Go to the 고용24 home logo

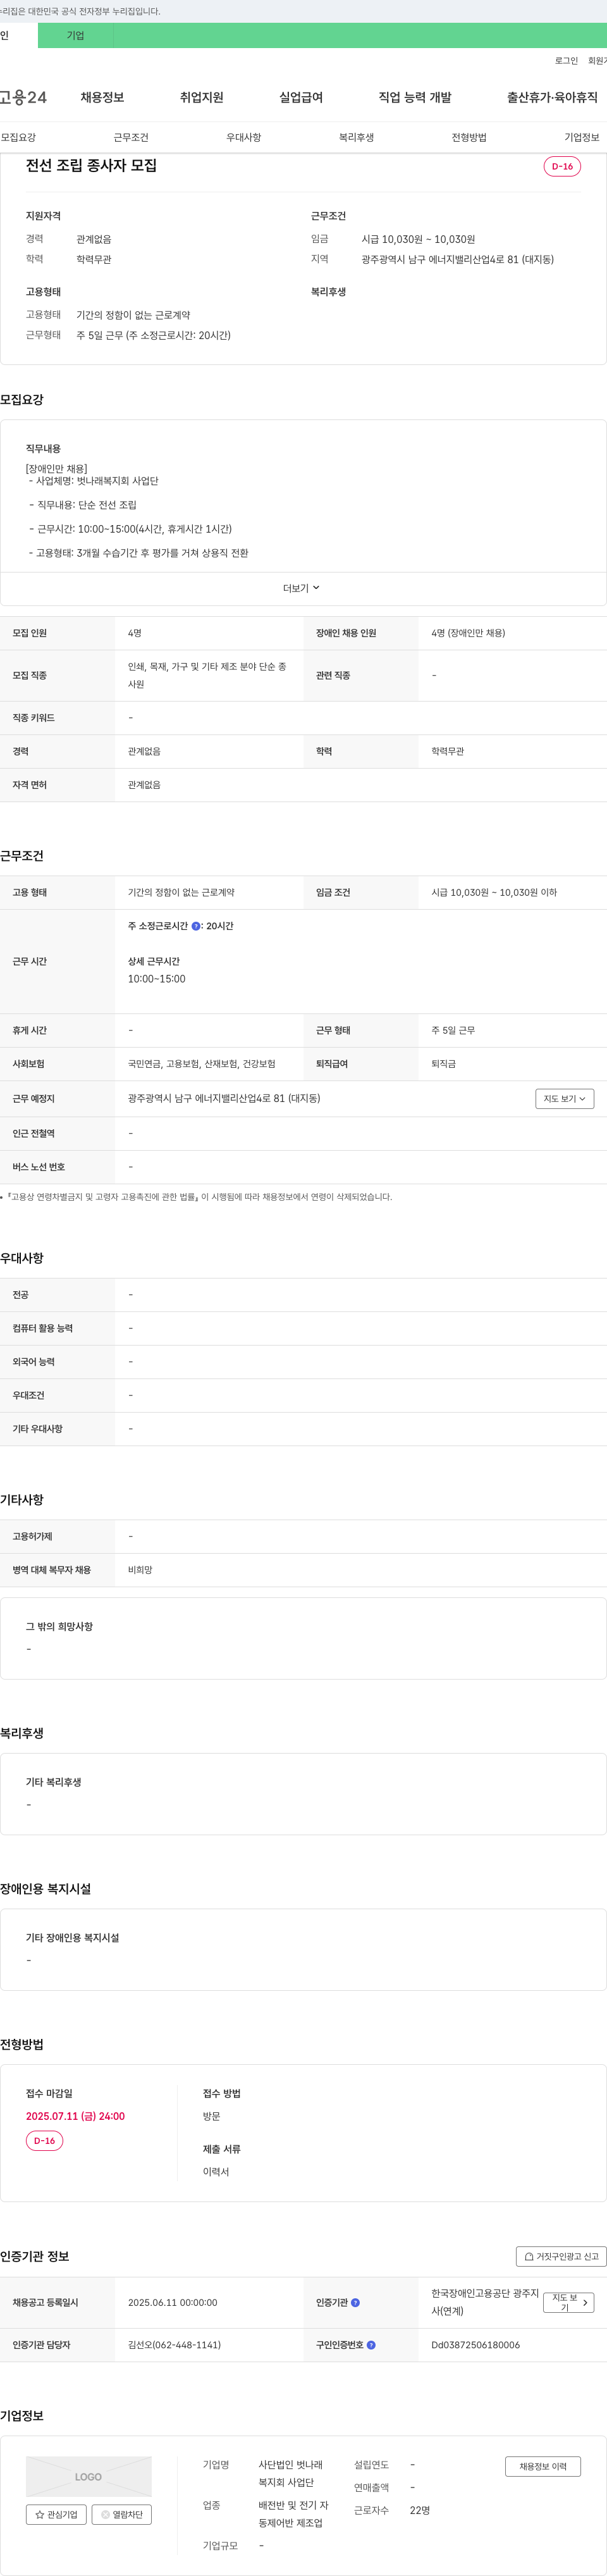23,97
